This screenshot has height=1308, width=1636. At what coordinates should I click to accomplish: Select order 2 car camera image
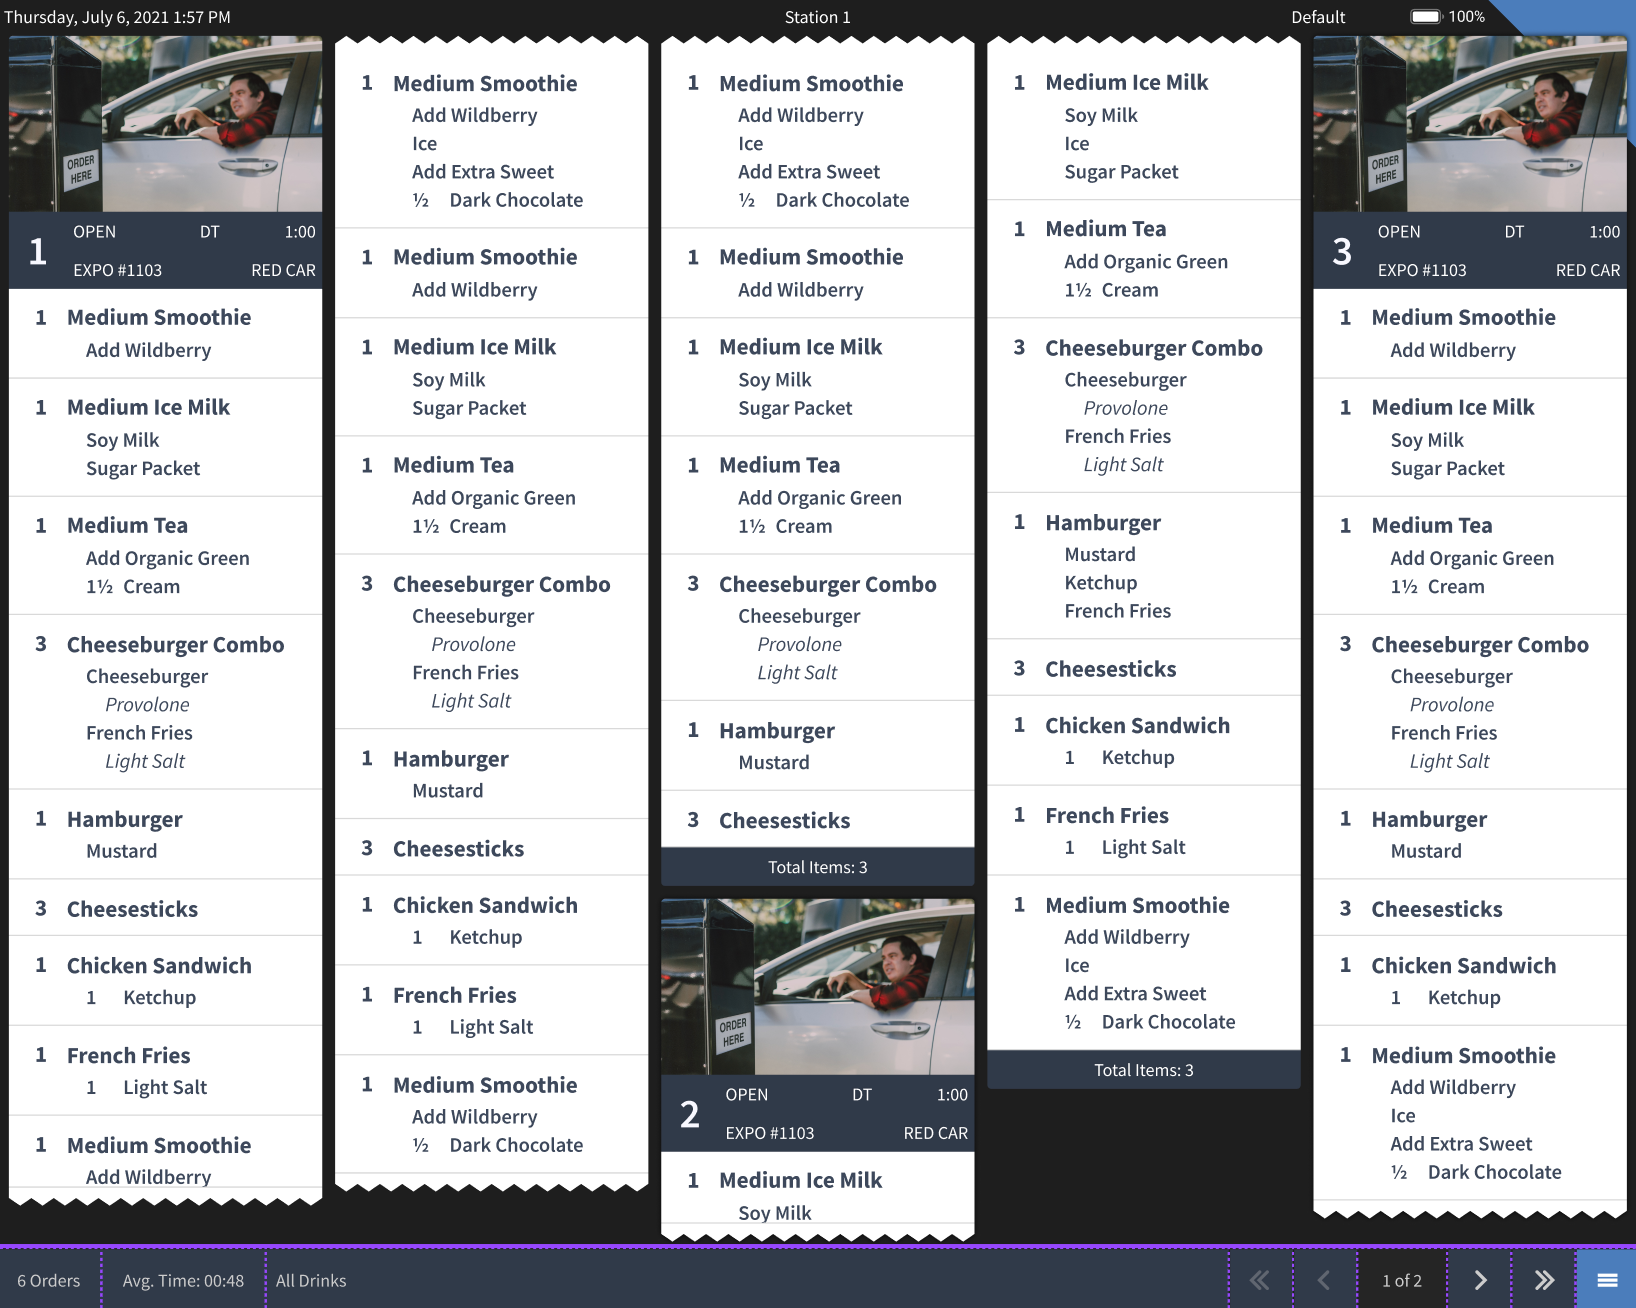(817, 986)
